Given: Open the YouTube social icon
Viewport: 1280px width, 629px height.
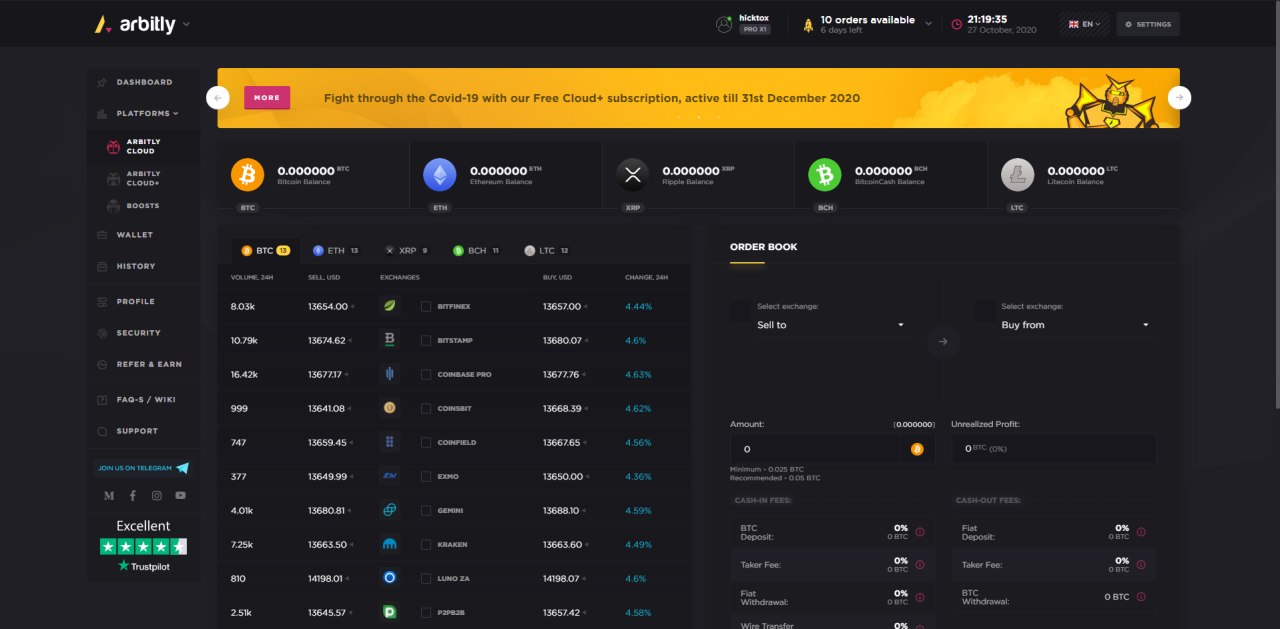Looking at the screenshot, I should [180, 496].
